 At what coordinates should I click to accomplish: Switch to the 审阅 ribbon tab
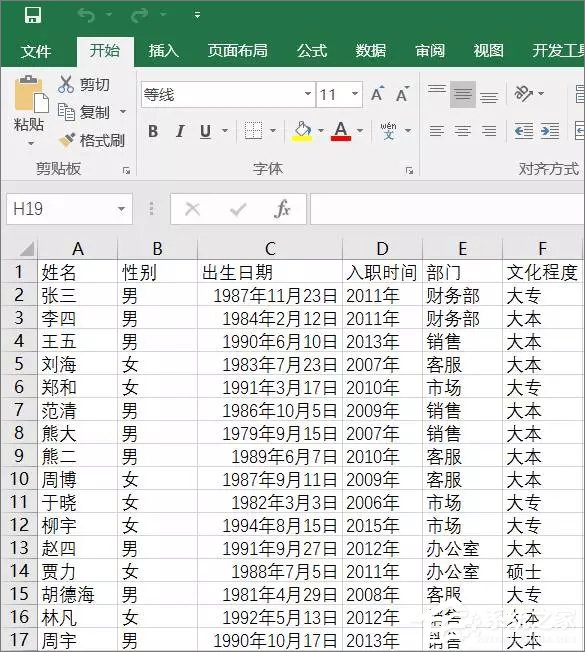click(x=430, y=51)
